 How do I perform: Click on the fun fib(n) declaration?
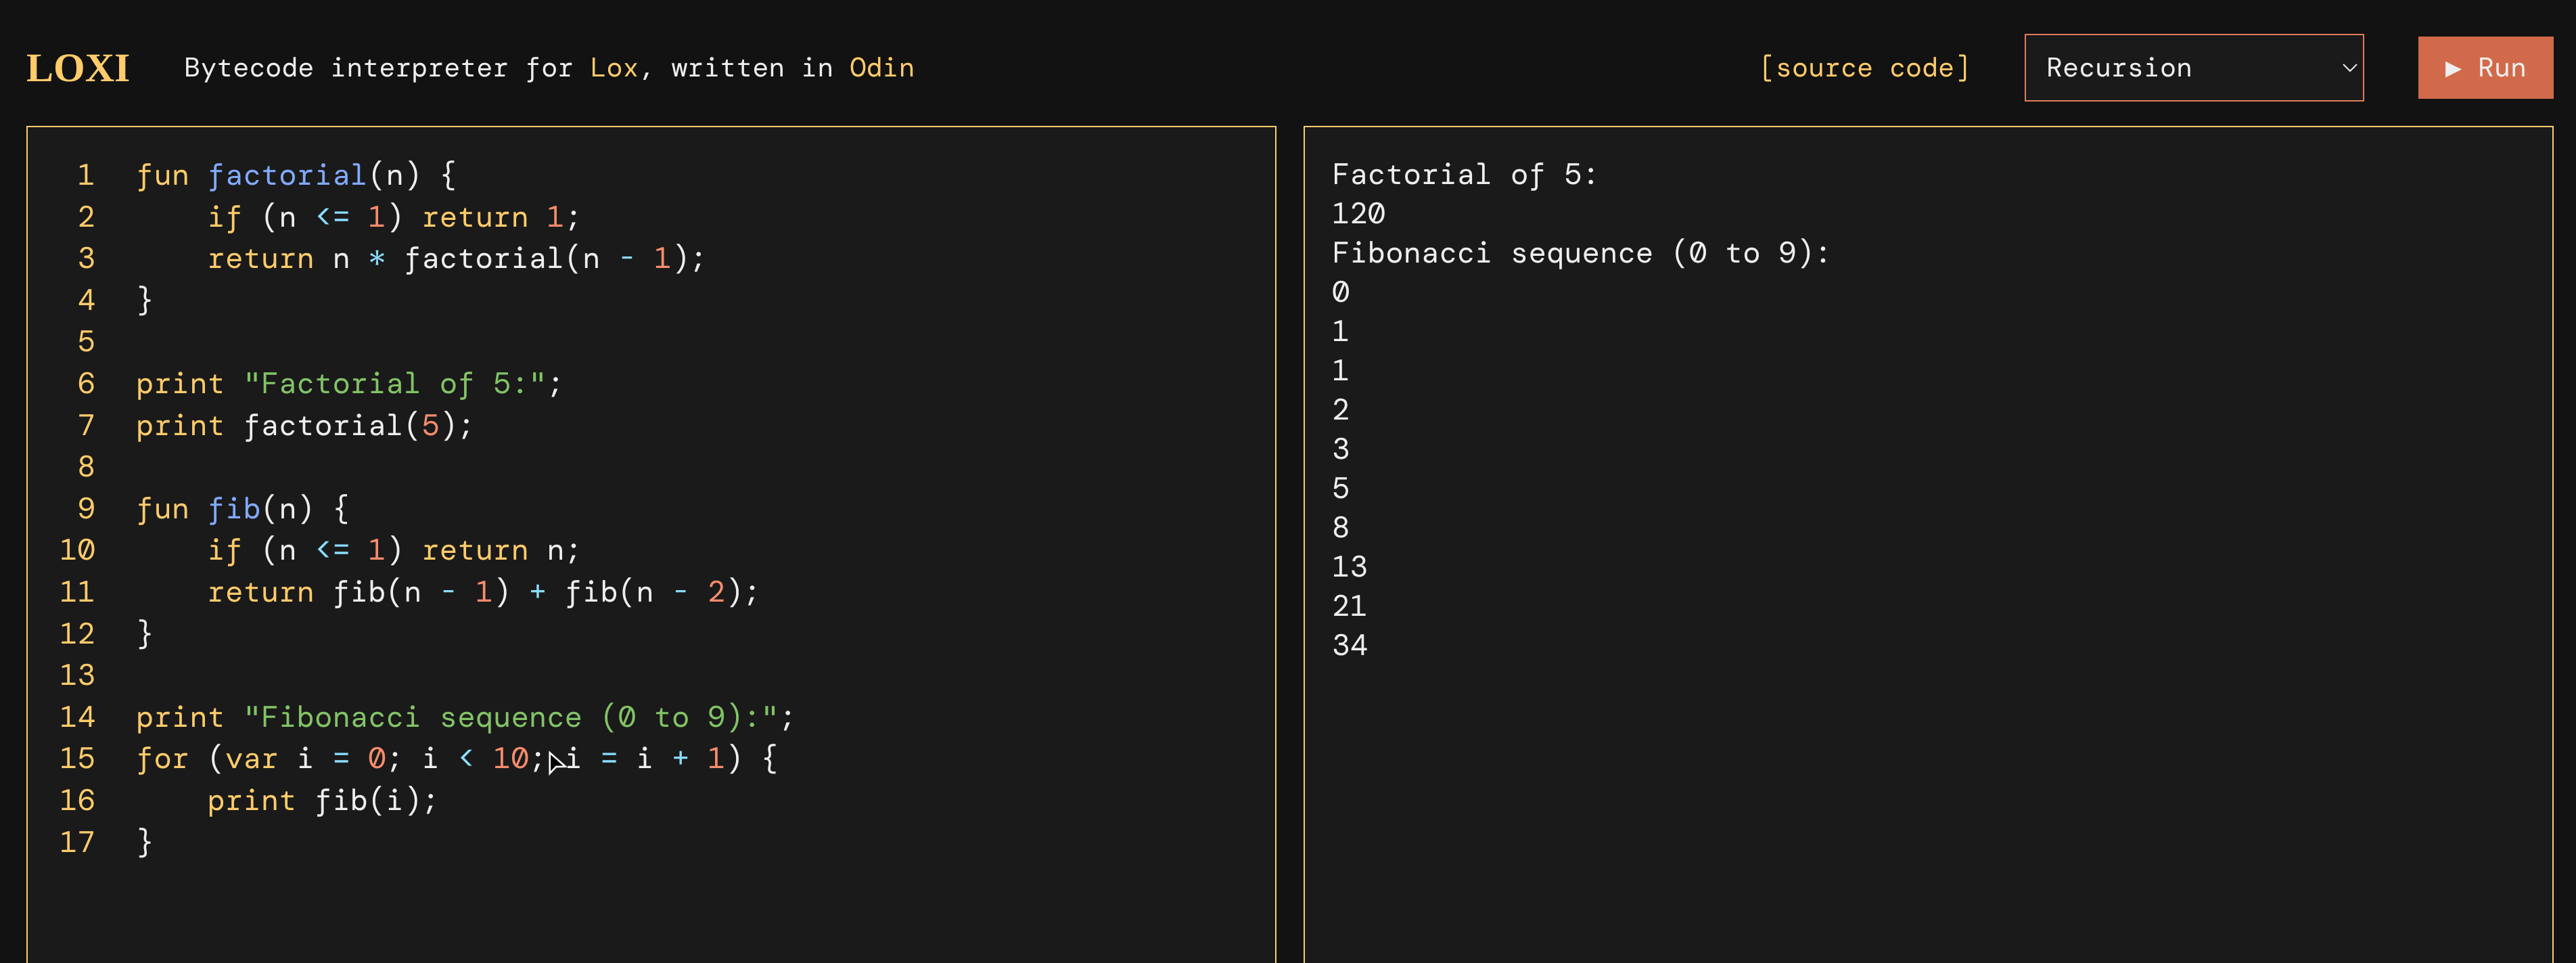click(x=240, y=509)
